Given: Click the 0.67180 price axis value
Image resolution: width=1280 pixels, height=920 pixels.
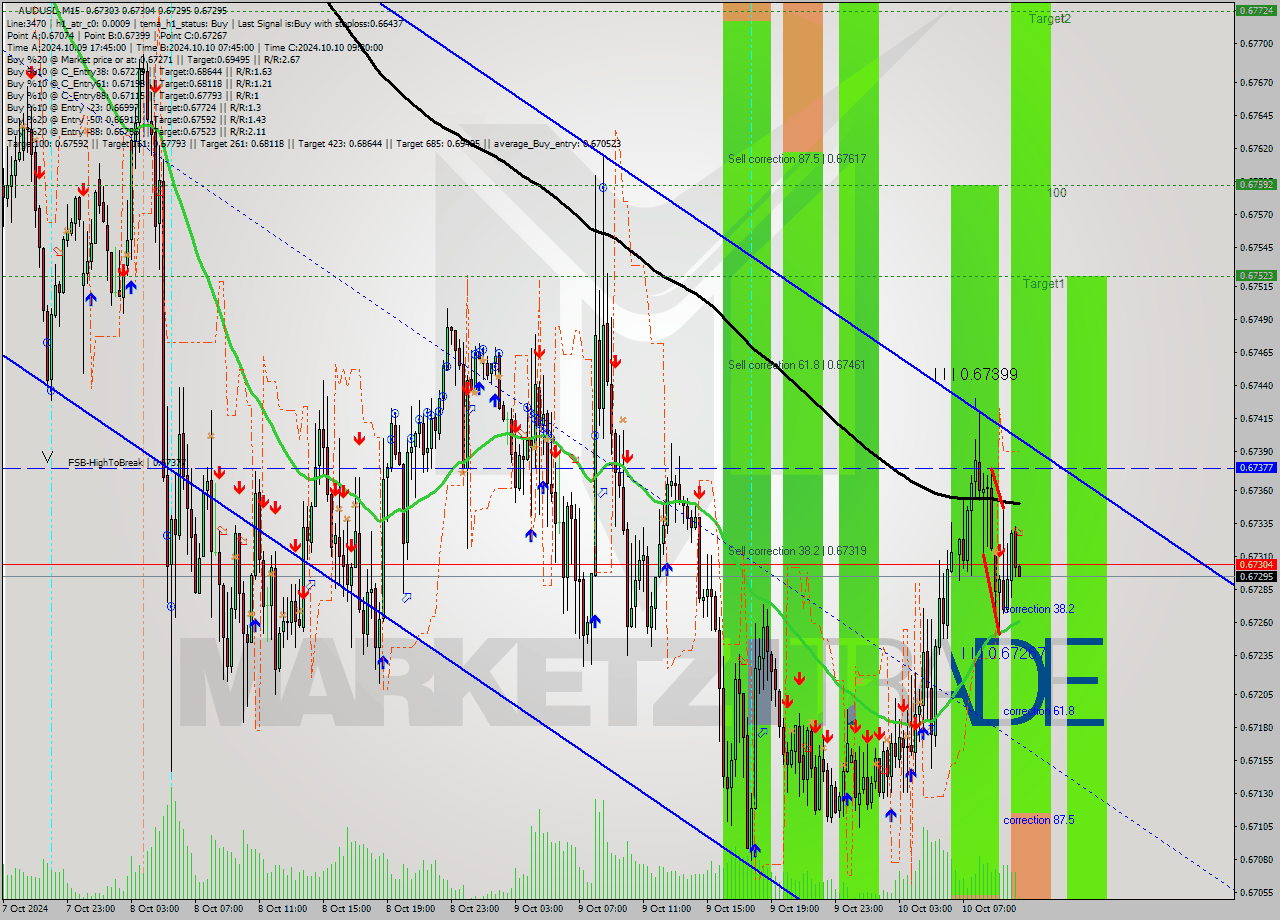Looking at the screenshot, I should [1255, 727].
